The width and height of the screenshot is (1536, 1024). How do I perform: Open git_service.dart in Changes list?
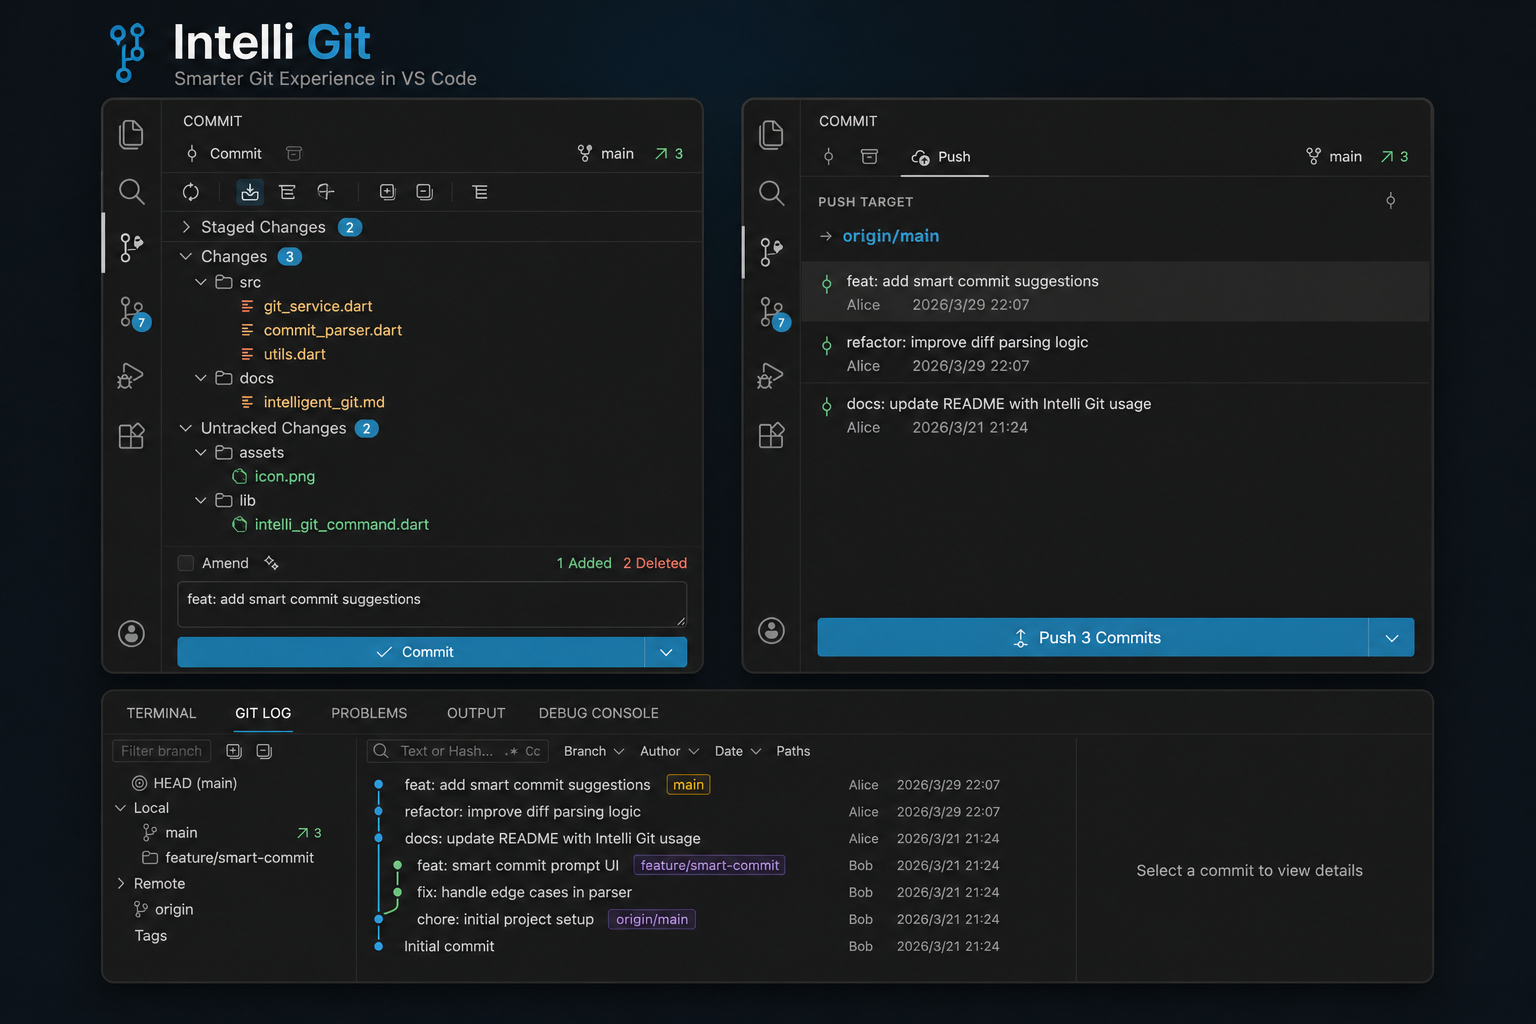[x=318, y=306]
